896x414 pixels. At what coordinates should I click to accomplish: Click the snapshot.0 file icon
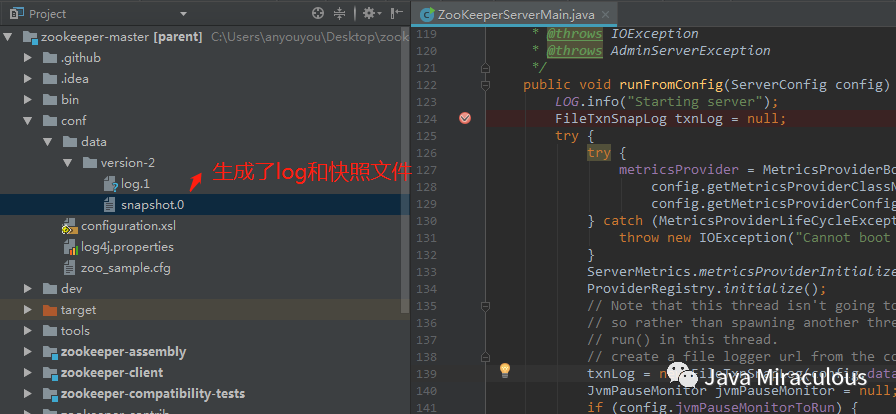tap(109, 205)
